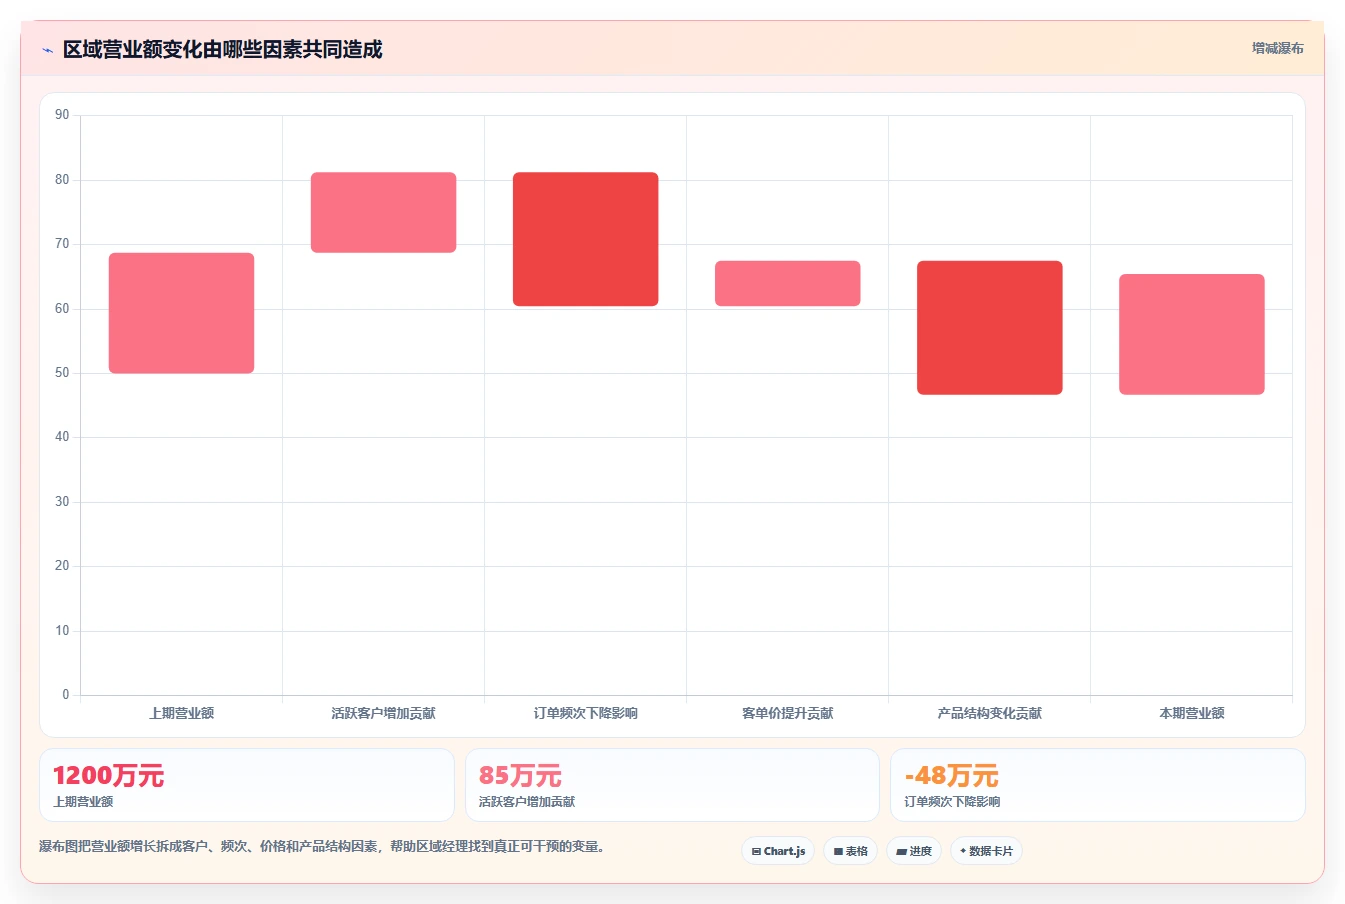Screen dimensions: 1345x904
Task: Click the 活跃客户增加贡献 x-axis label
Action: tap(383, 713)
